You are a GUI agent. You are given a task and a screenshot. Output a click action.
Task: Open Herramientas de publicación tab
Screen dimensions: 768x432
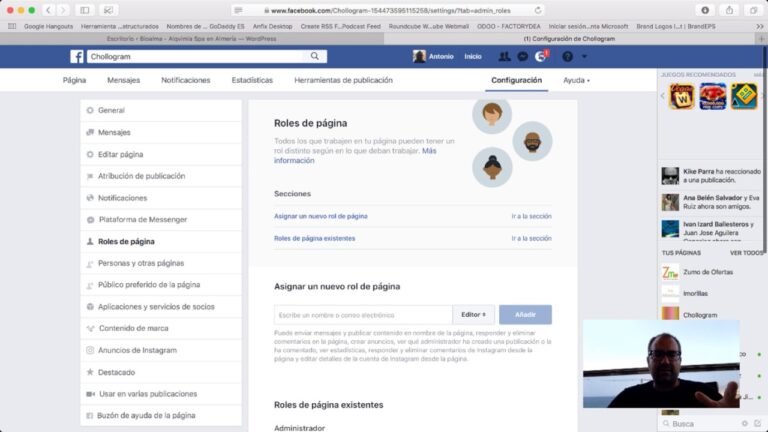(343, 80)
